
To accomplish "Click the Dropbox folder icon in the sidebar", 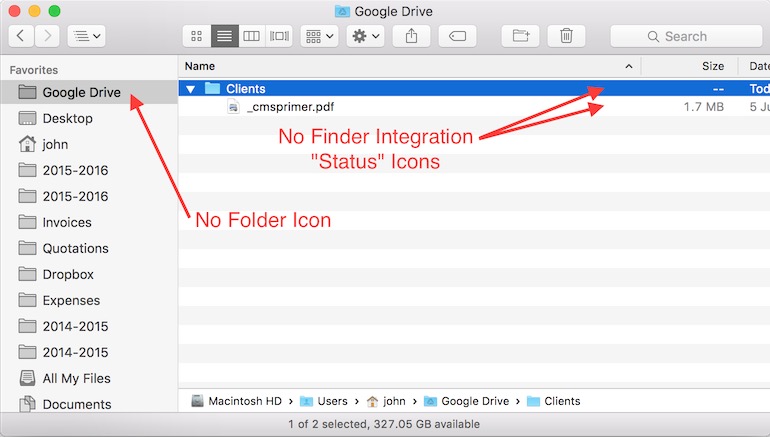I will tap(27, 274).
